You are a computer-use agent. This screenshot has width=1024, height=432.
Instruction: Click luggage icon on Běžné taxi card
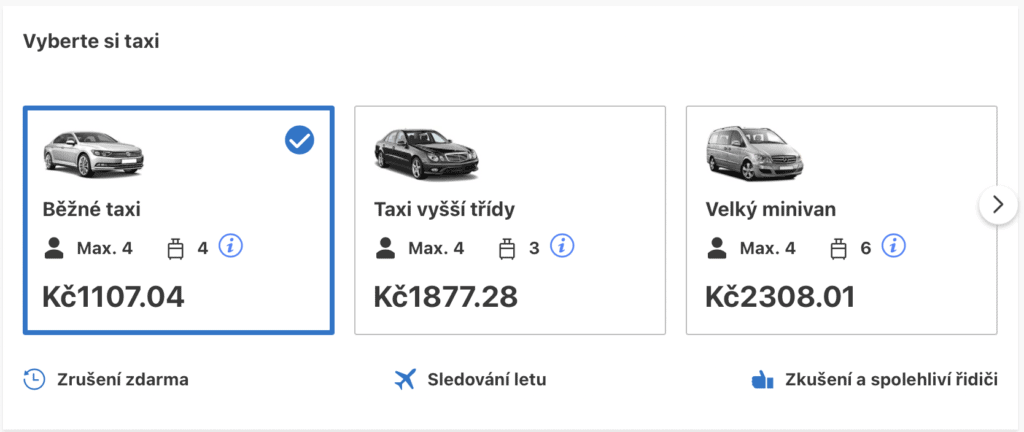[176, 249]
